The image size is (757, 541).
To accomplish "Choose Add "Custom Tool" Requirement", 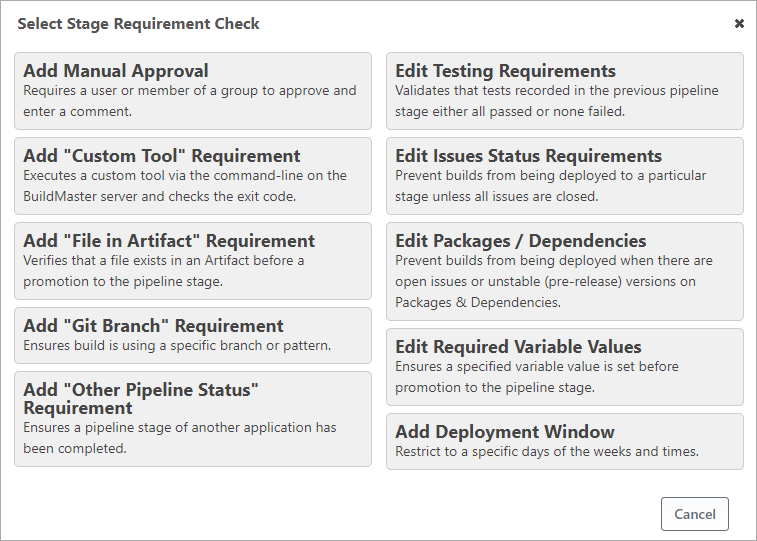I will 161,156.
